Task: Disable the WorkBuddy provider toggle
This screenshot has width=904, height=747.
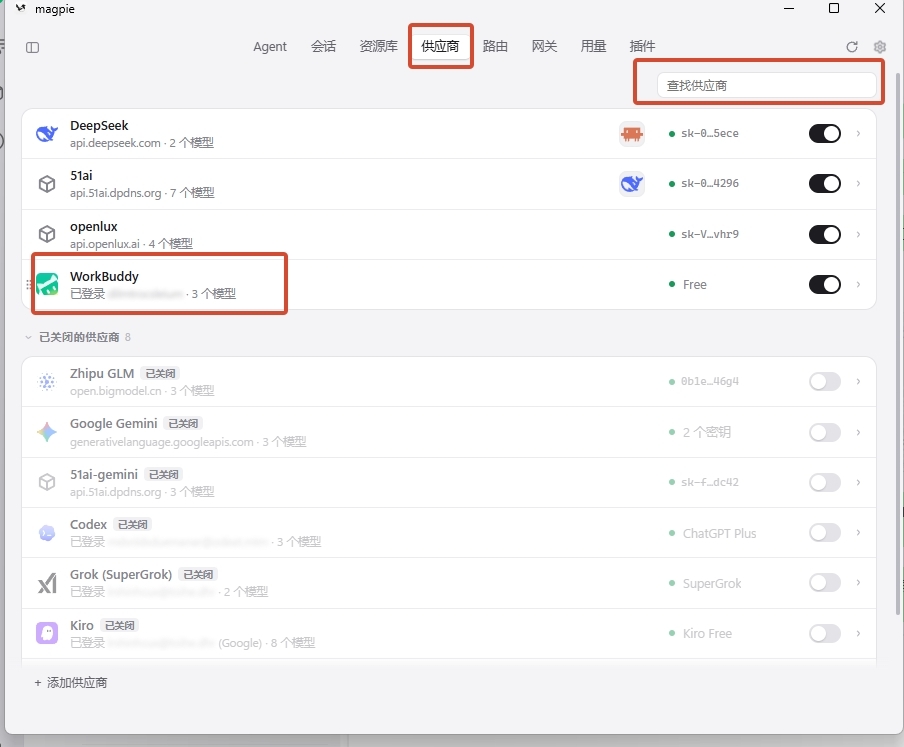Action: click(824, 284)
